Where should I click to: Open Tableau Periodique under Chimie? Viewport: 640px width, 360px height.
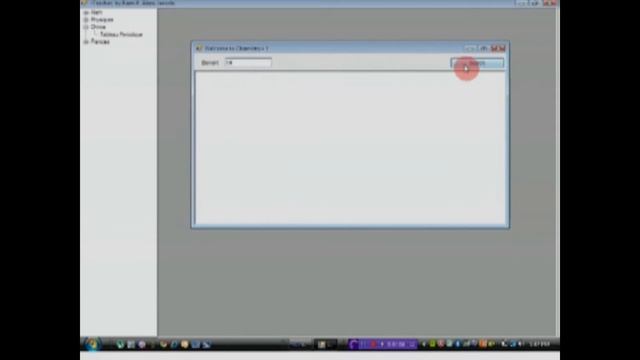[121, 35]
